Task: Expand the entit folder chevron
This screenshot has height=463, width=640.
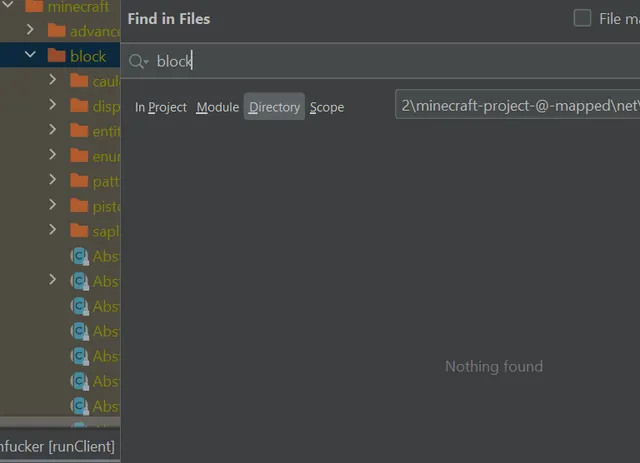Action: point(52,129)
